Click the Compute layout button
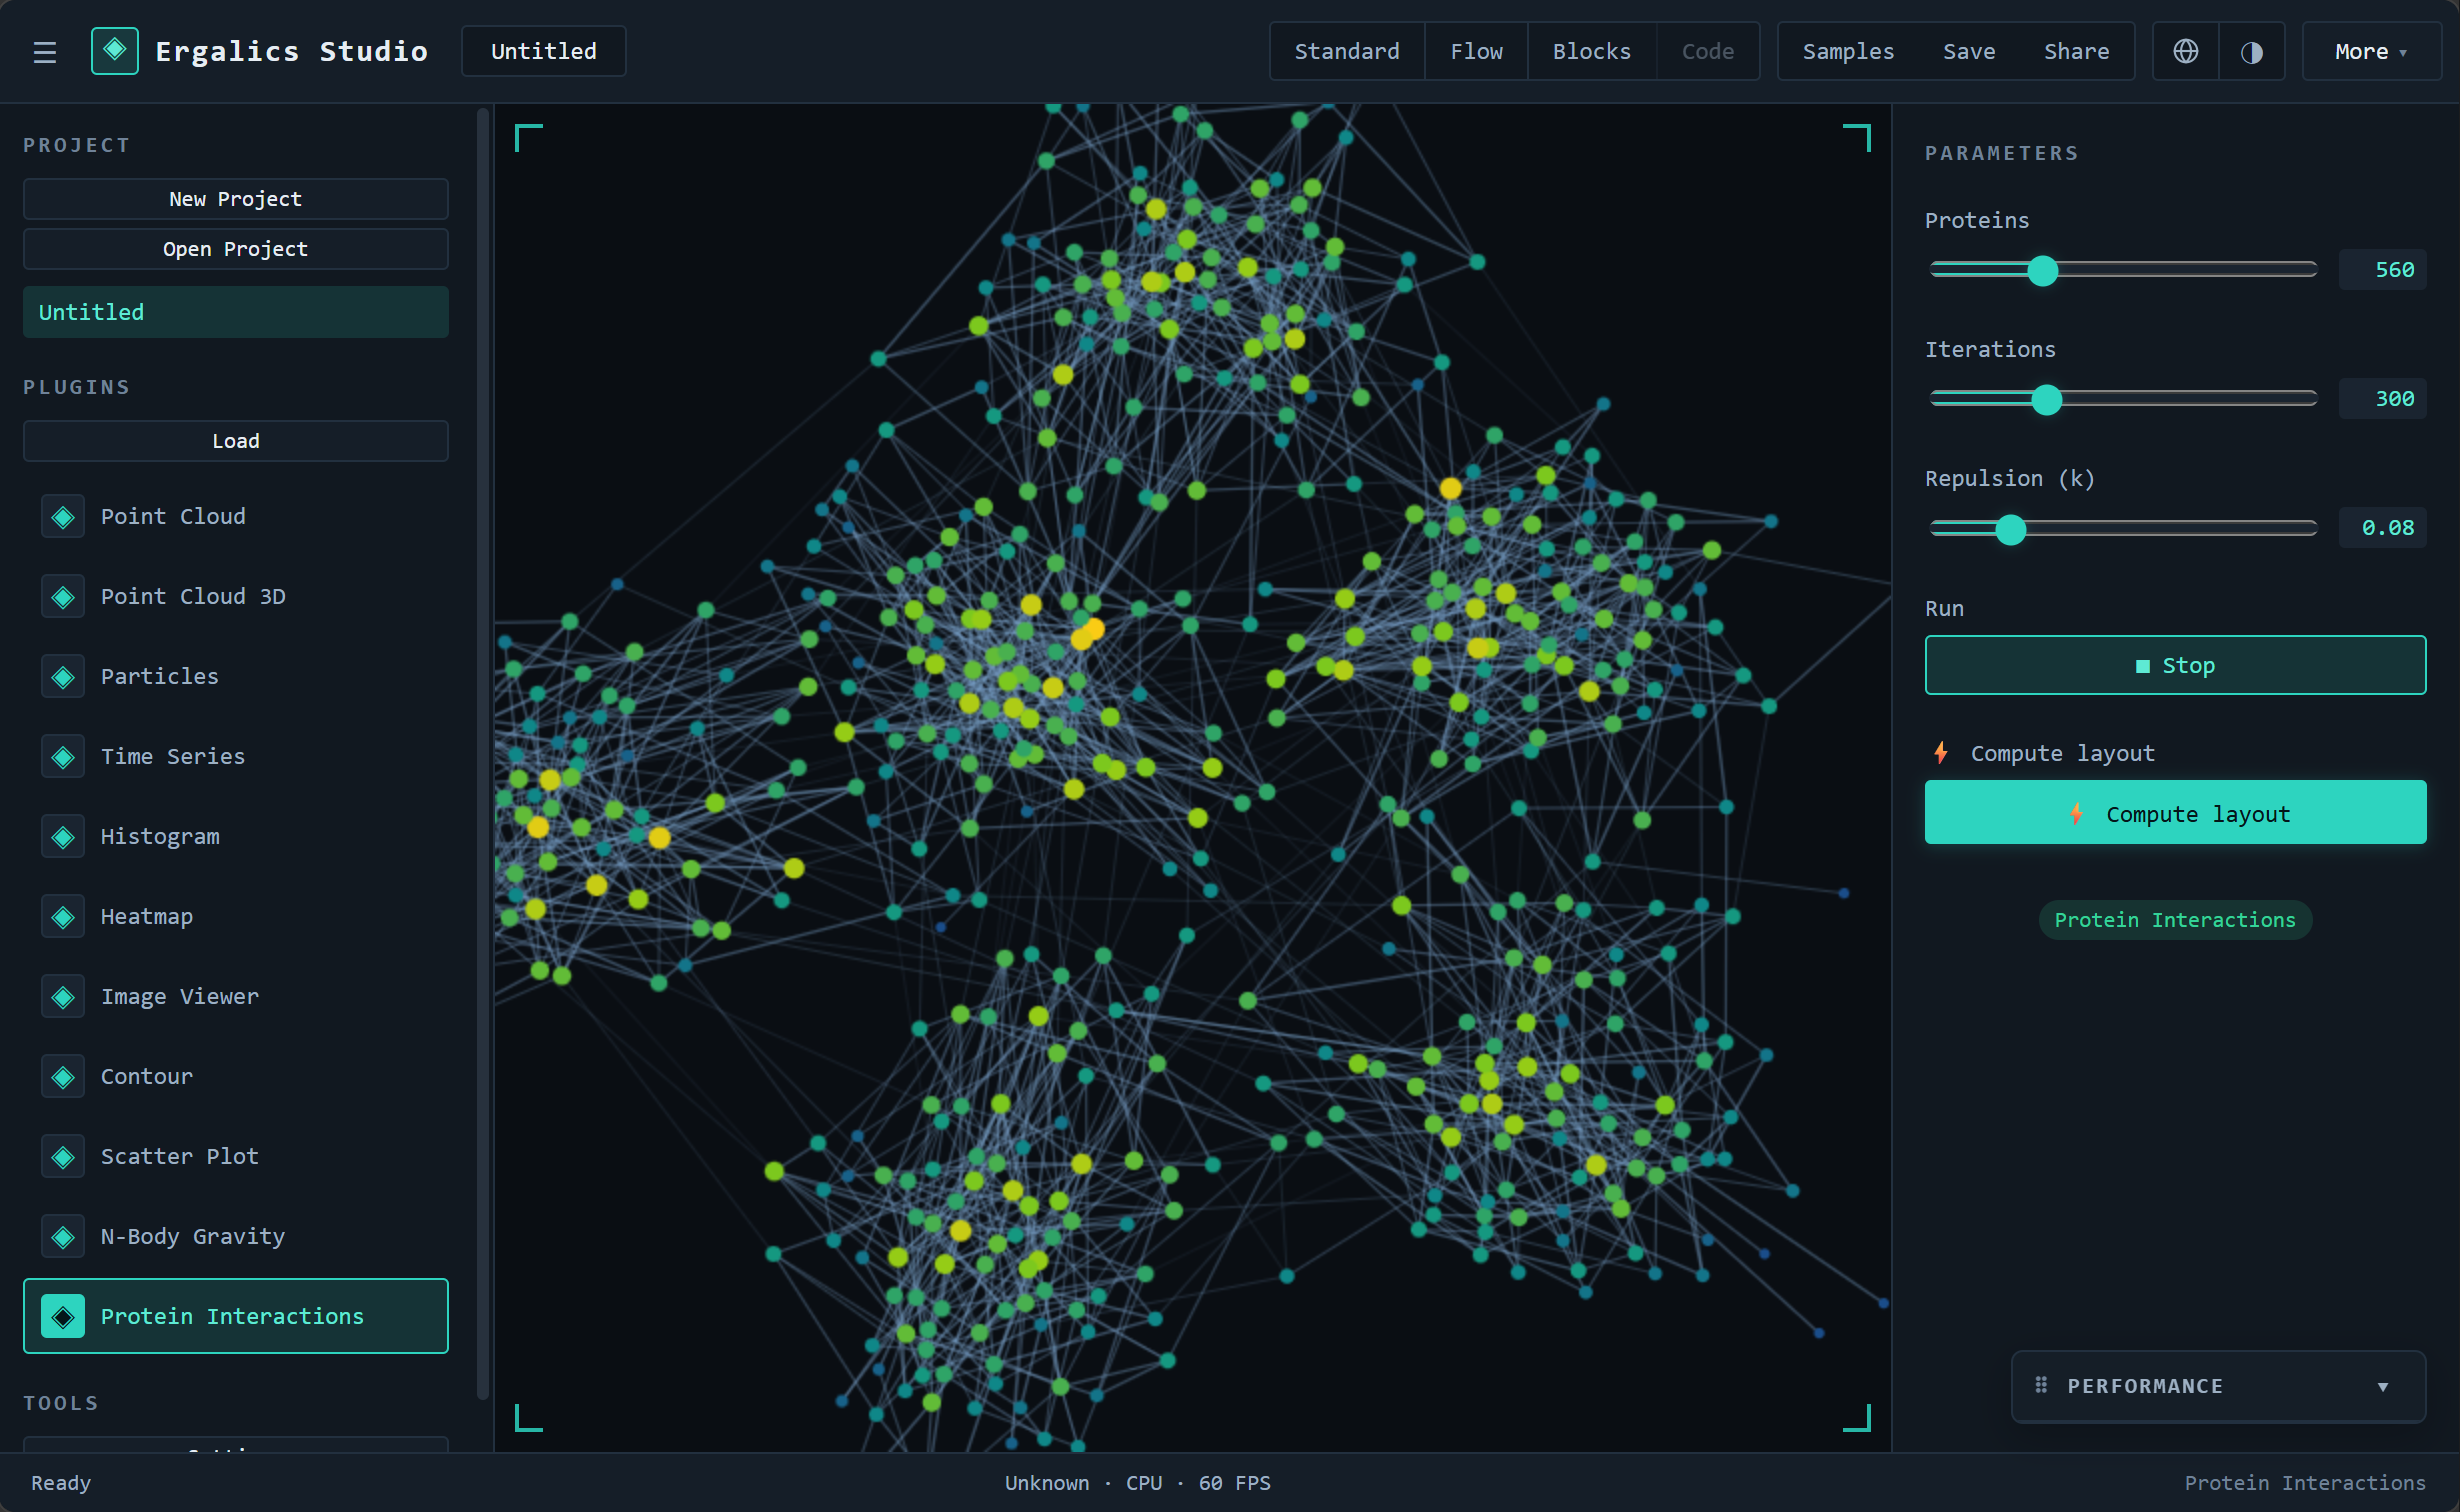The height and width of the screenshot is (1512, 2460). (2175, 813)
